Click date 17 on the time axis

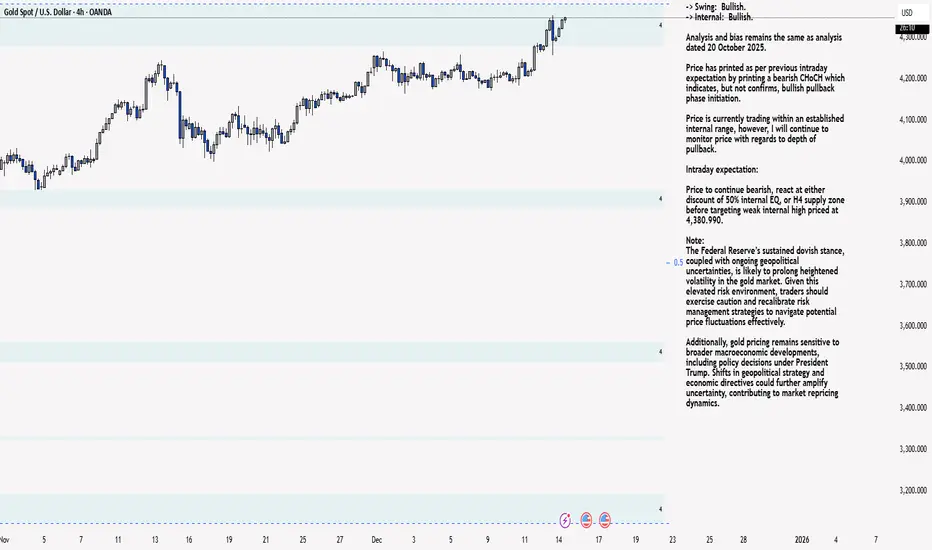coord(599,540)
